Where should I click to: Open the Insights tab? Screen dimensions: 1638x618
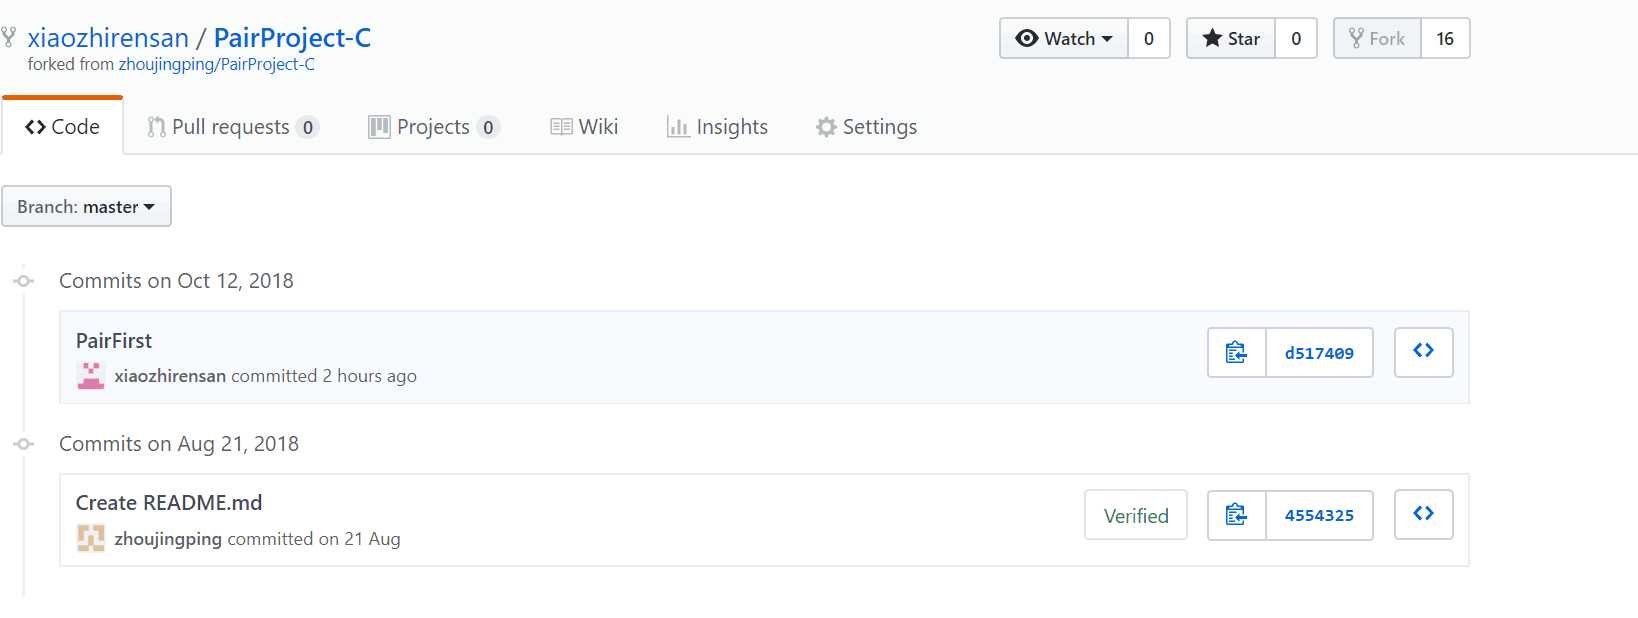click(717, 127)
